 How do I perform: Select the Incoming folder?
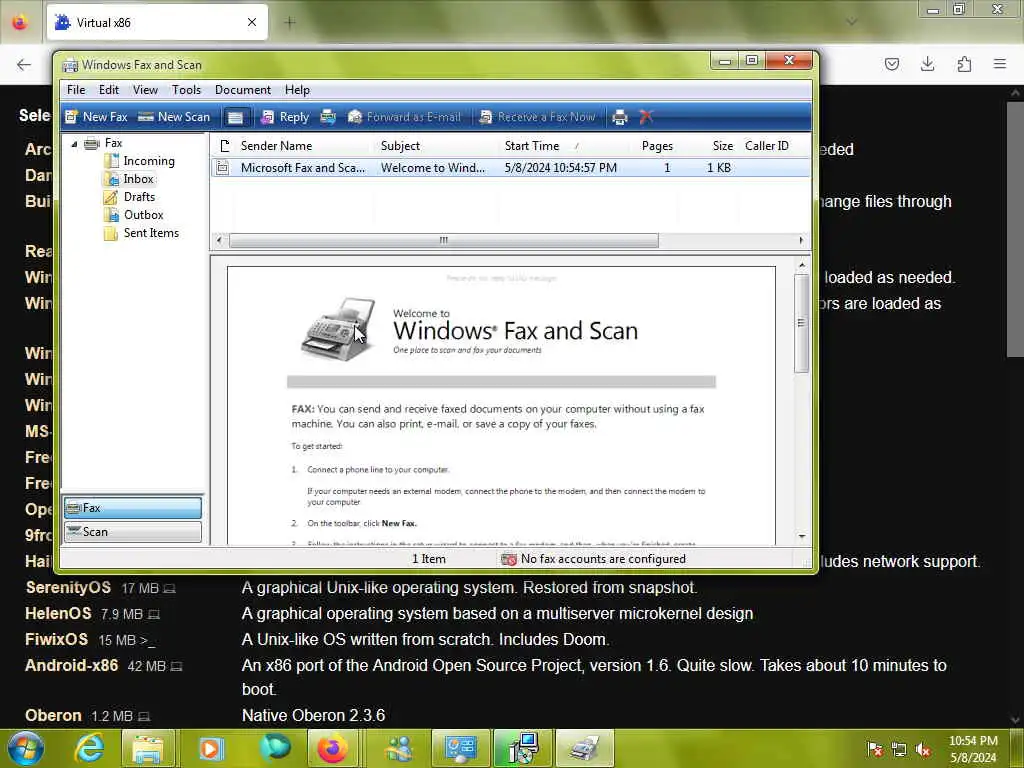(x=149, y=161)
